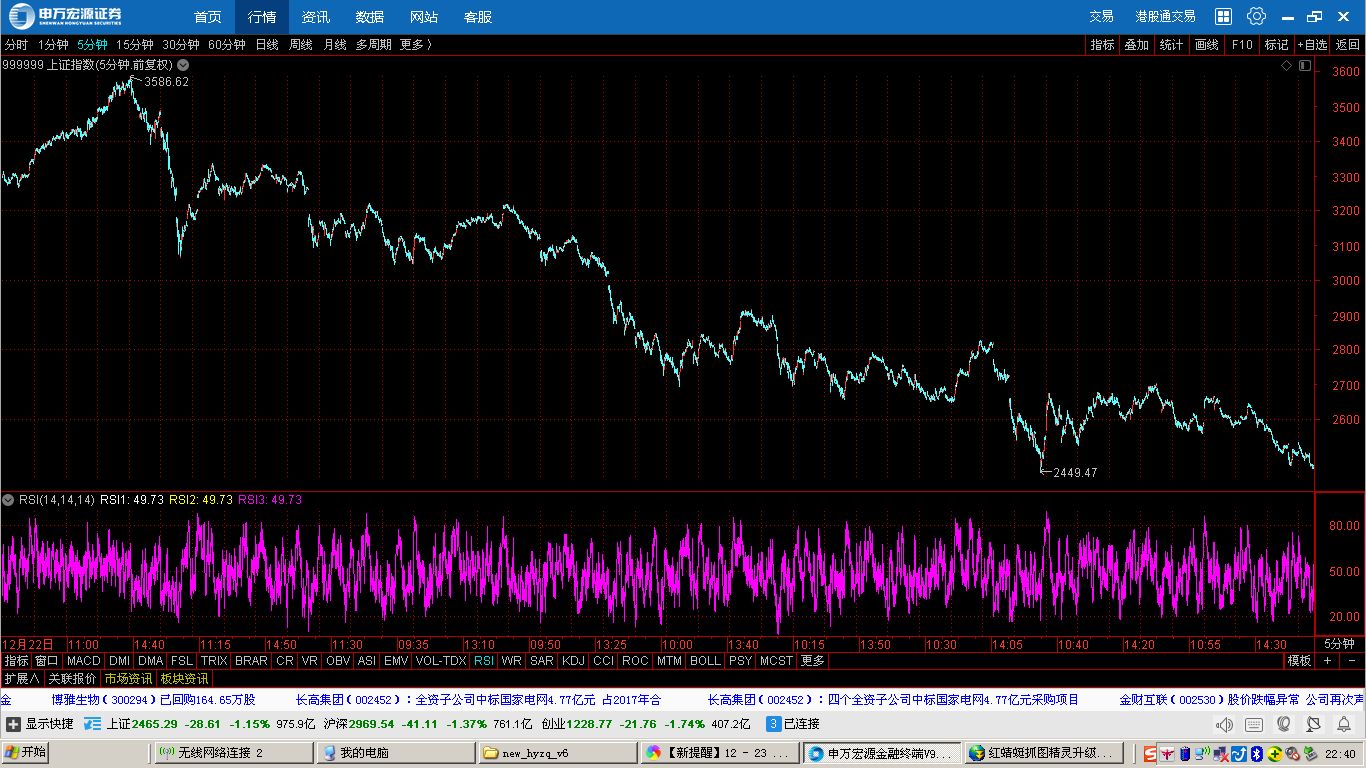
Task: Select the 分时 period tab
Action: point(16,45)
